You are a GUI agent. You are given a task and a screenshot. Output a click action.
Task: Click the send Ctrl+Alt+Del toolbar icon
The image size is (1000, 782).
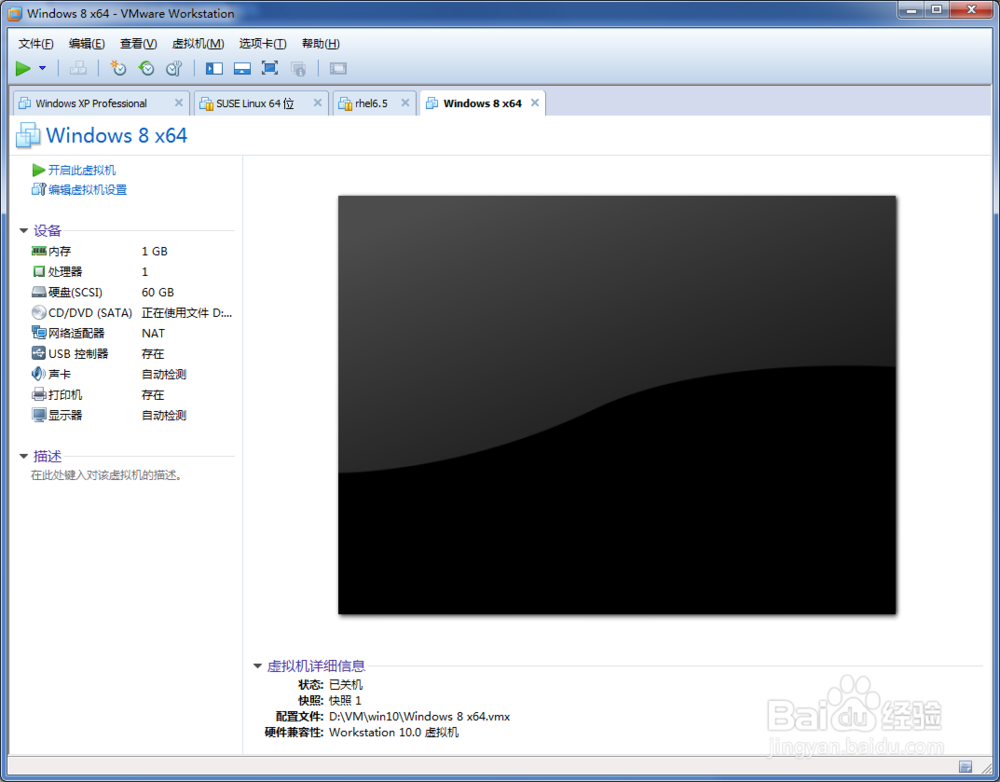click(x=78, y=68)
